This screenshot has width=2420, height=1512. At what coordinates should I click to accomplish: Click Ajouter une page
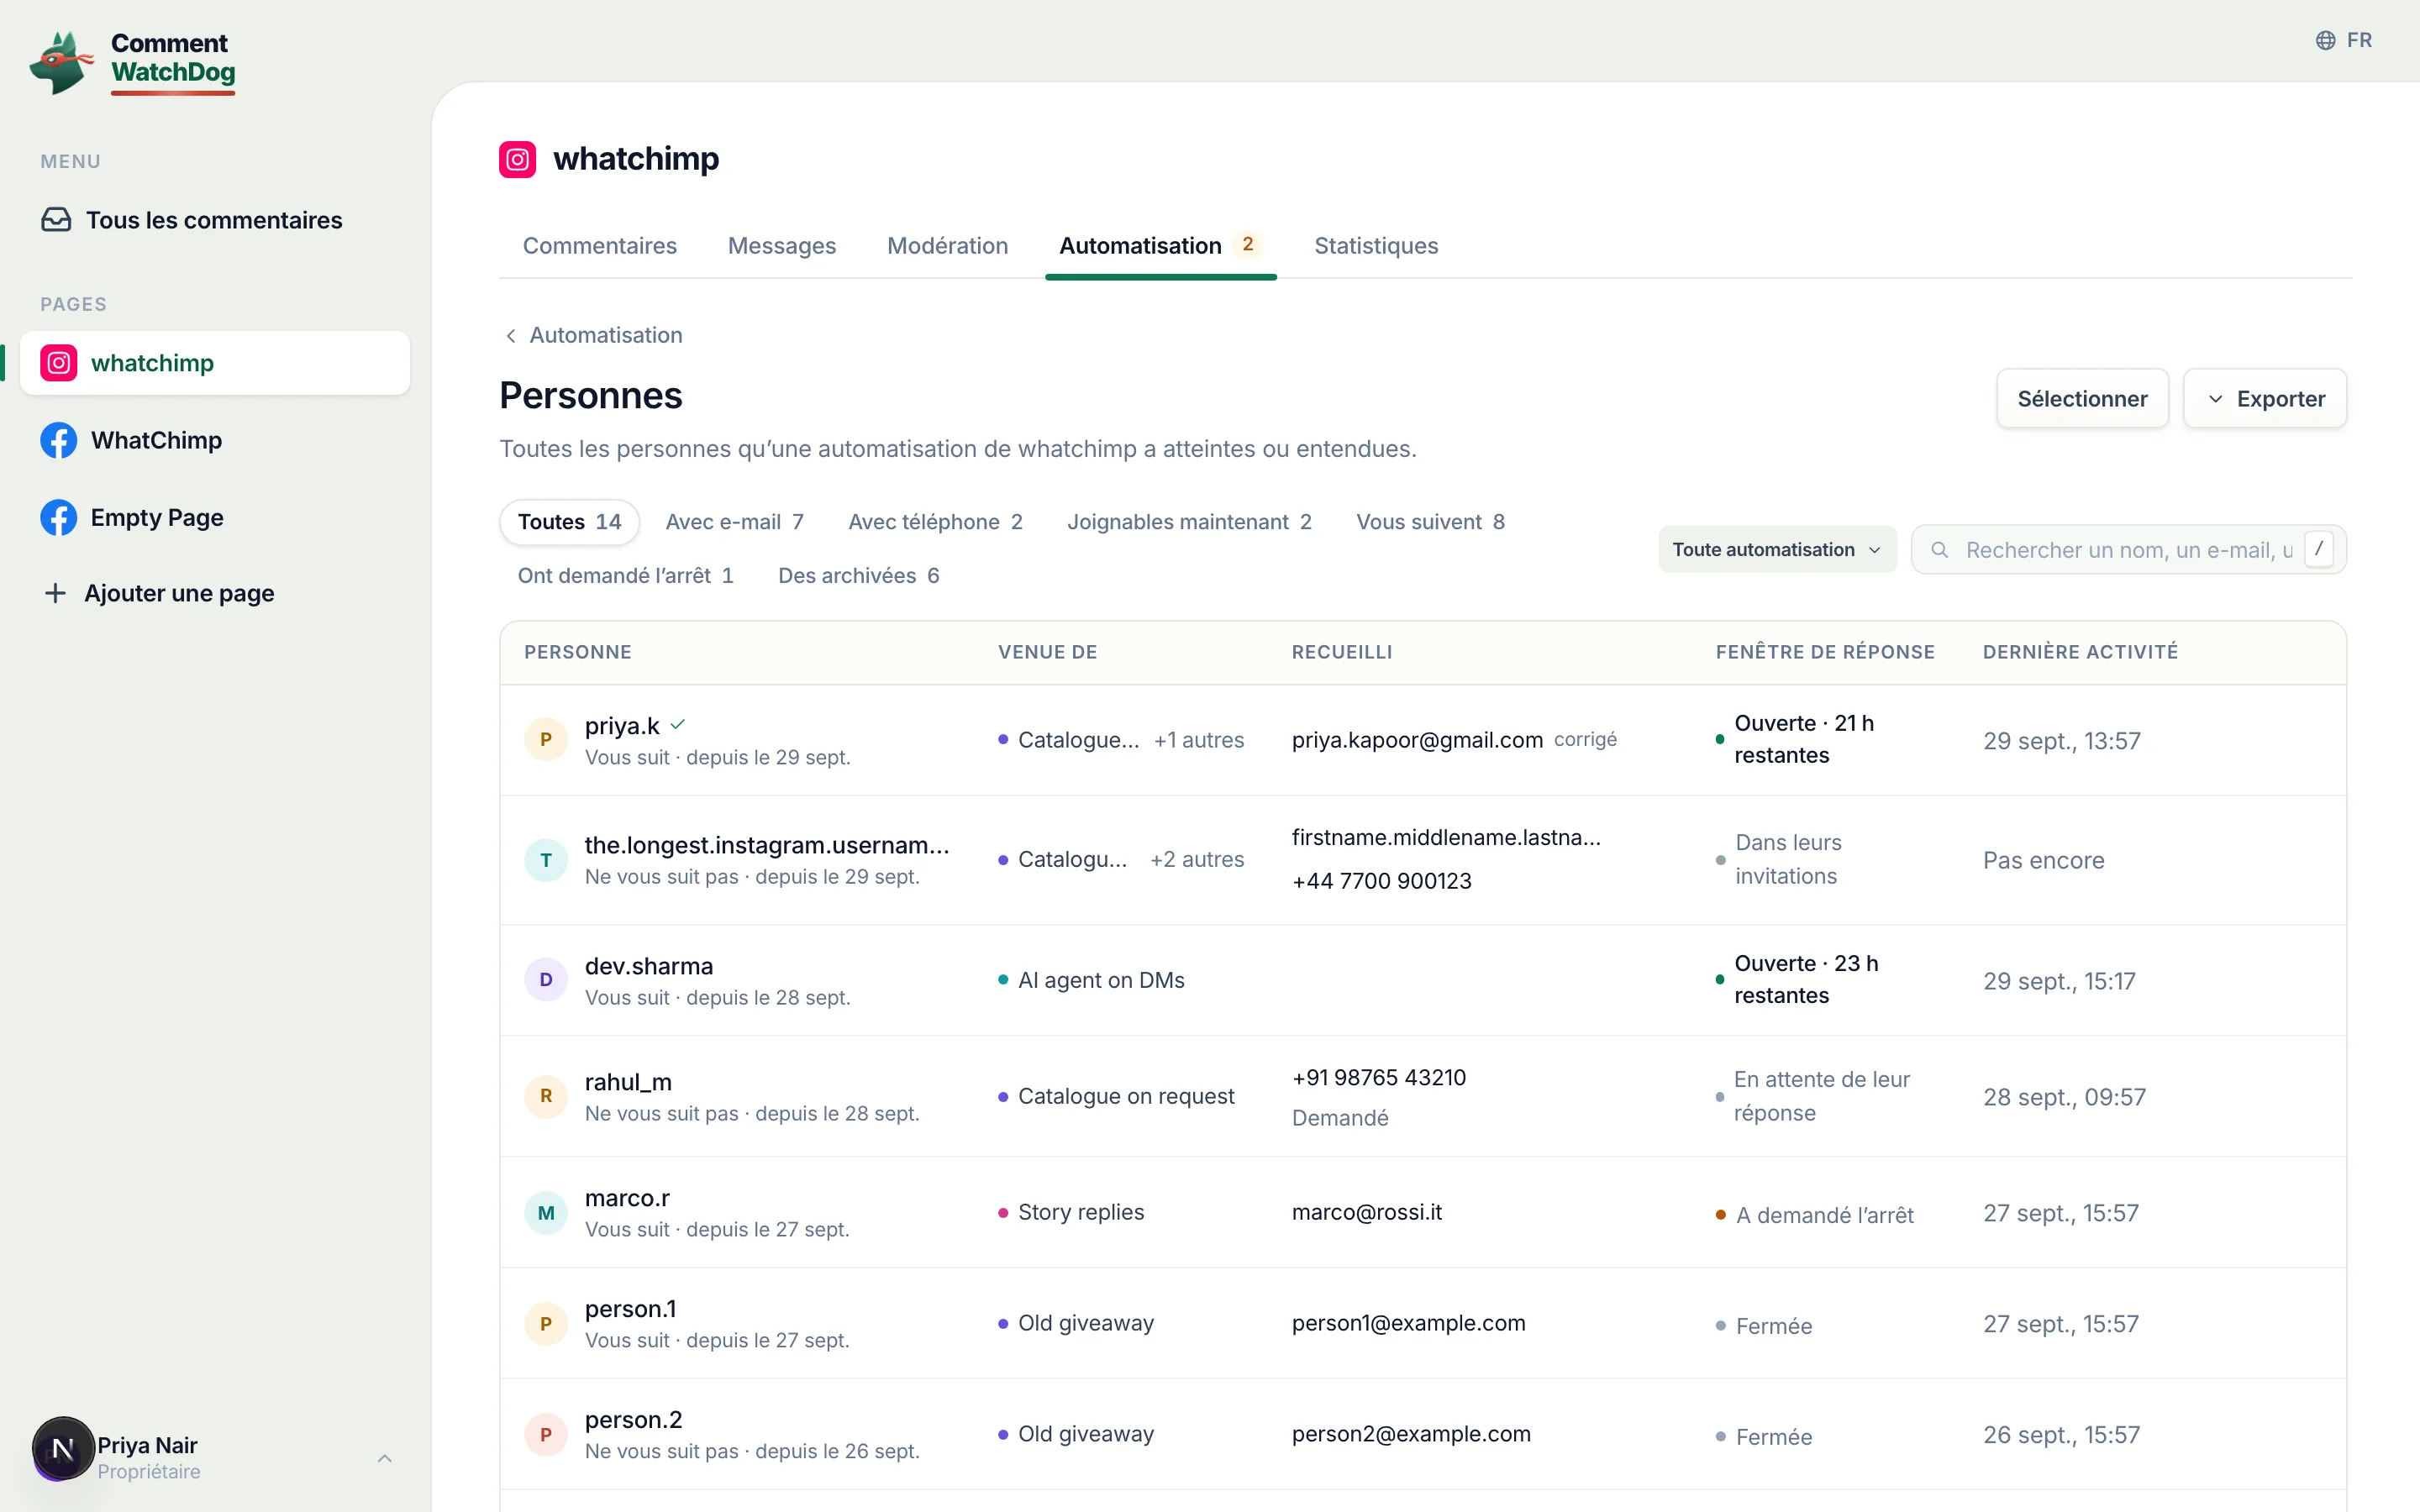(x=178, y=593)
